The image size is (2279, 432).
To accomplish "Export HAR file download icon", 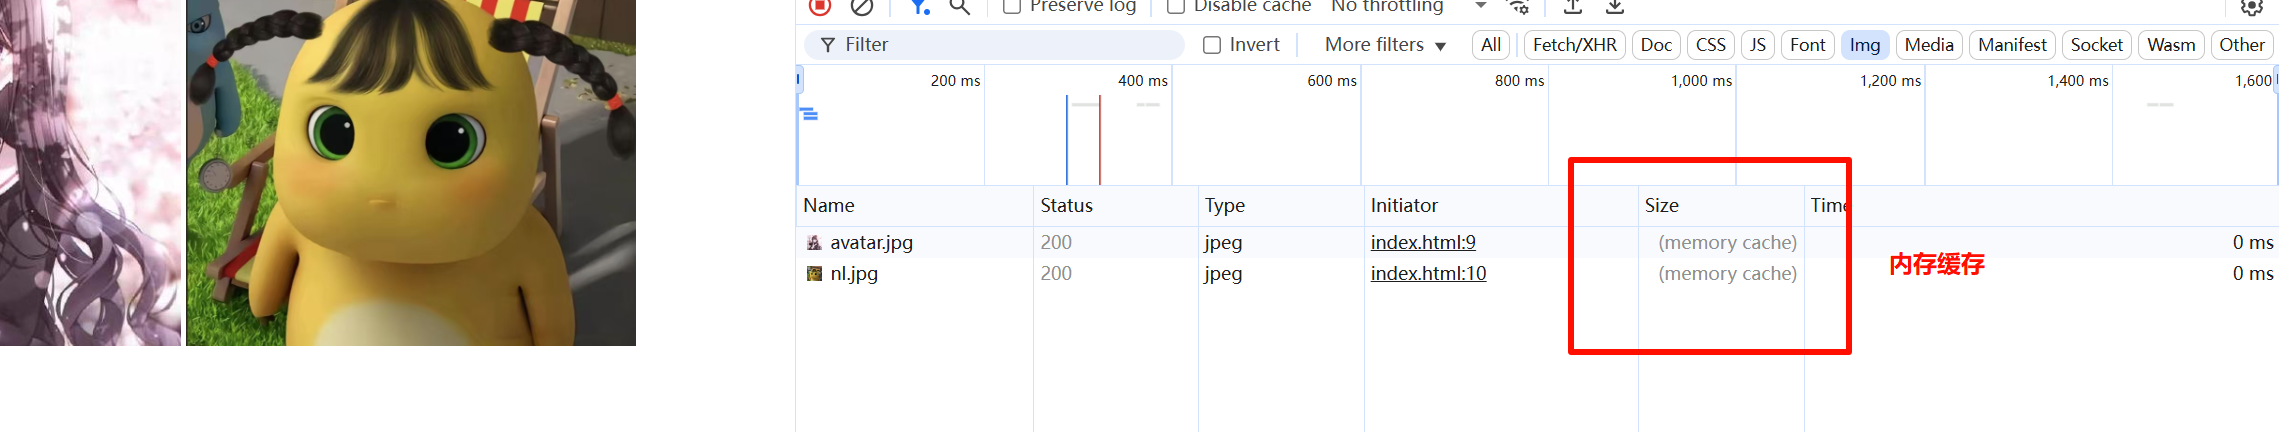I will 1615,6.
